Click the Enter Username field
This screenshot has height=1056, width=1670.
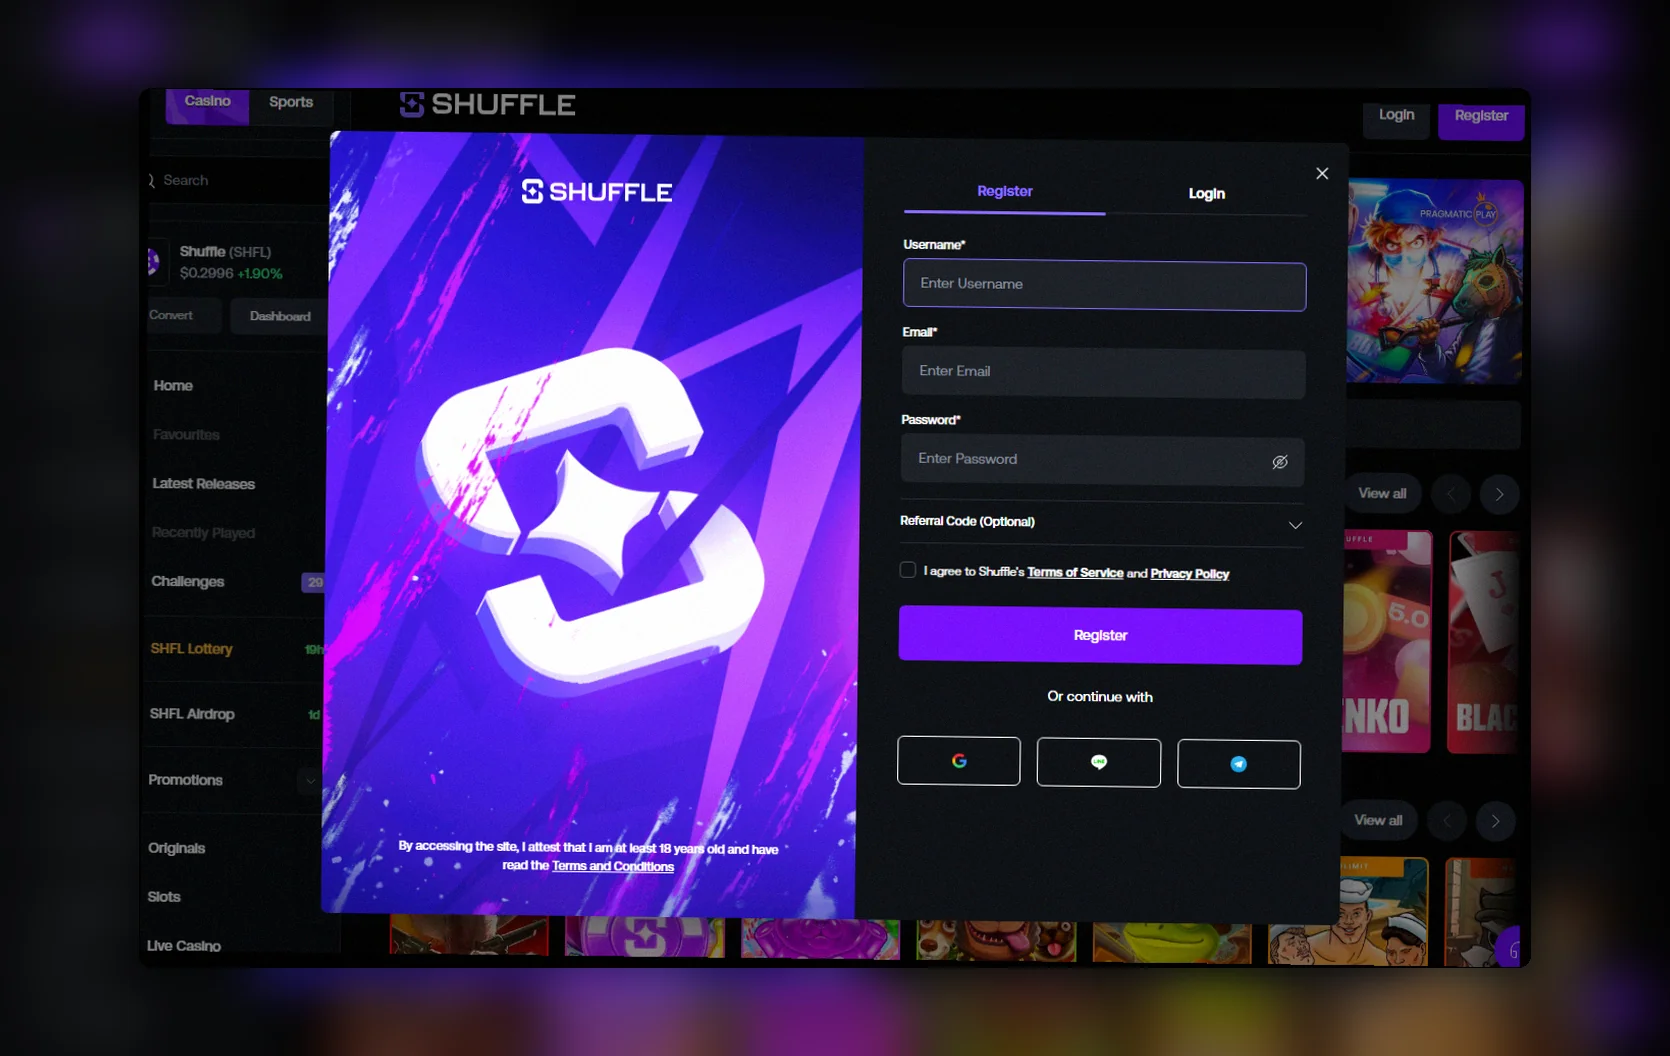[x=1104, y=285]
